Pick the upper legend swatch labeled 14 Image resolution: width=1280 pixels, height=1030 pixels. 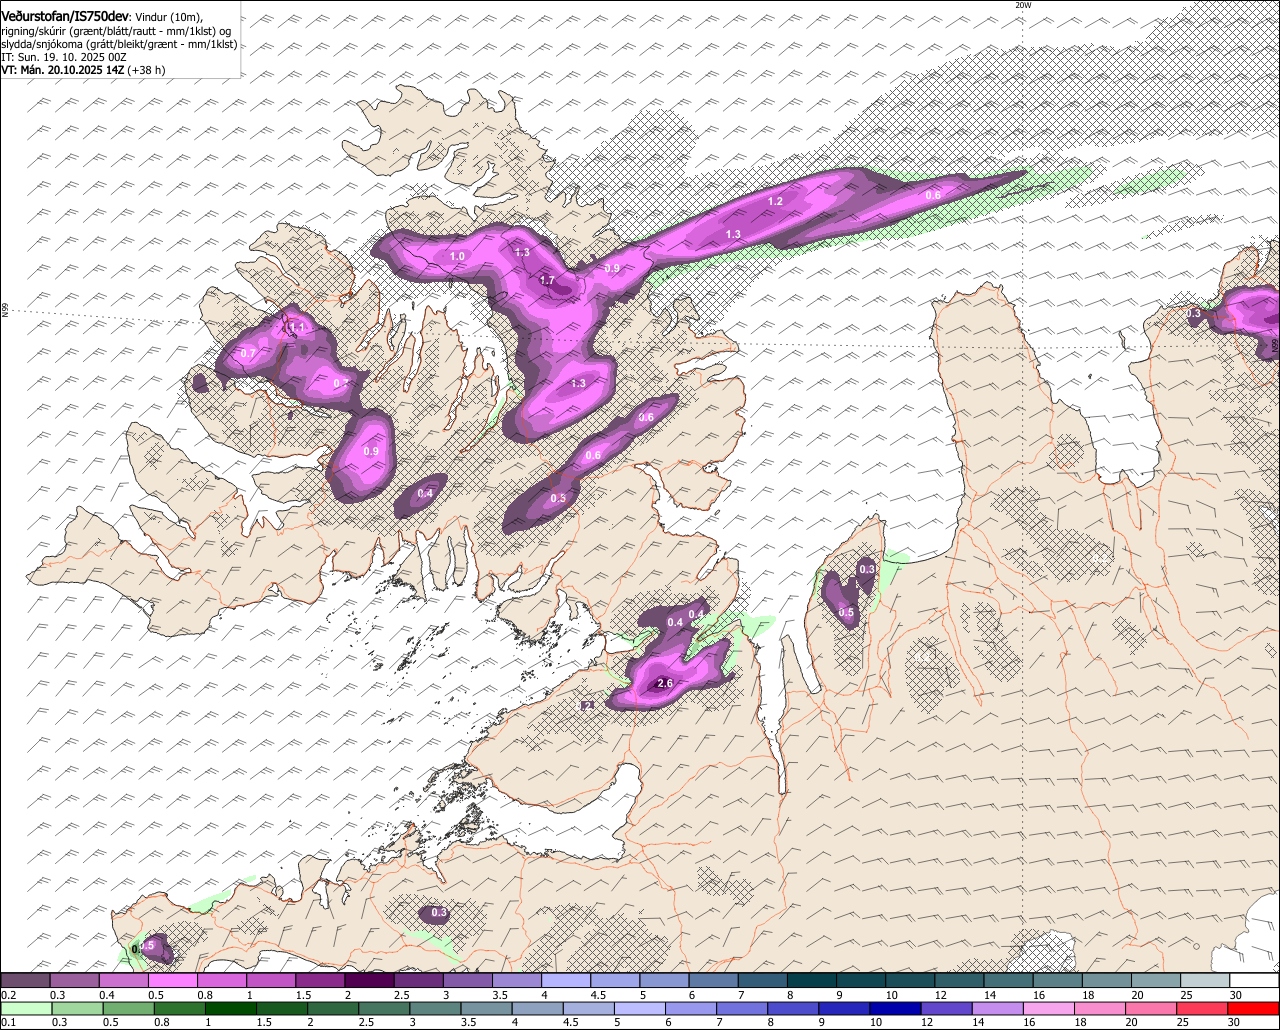1009,980
